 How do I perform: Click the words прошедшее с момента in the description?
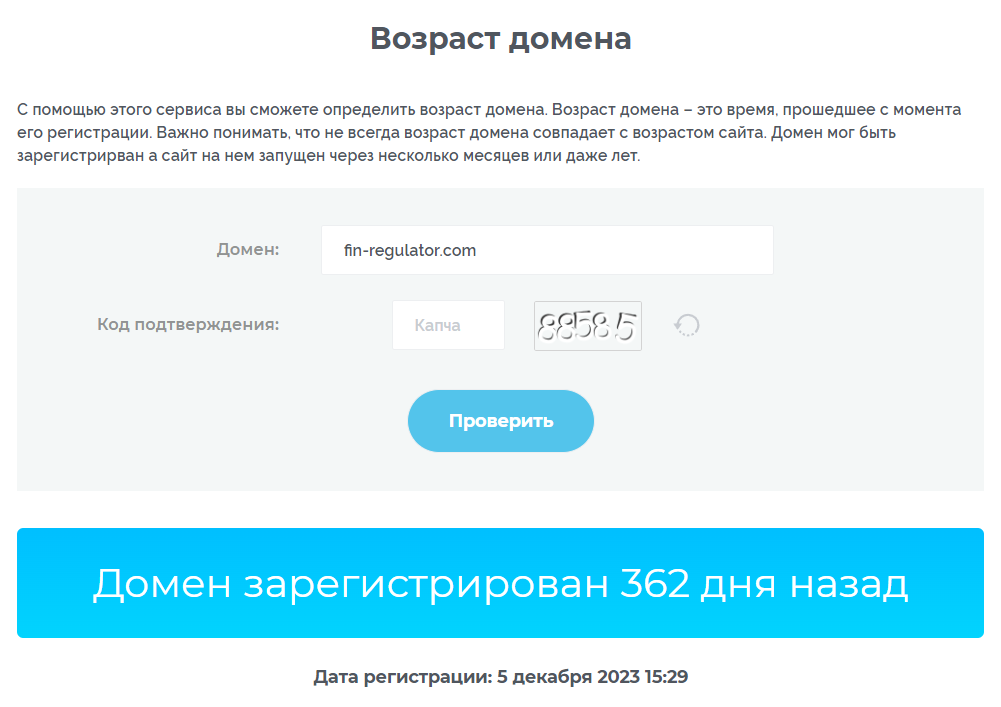click(x=872, y=110)
